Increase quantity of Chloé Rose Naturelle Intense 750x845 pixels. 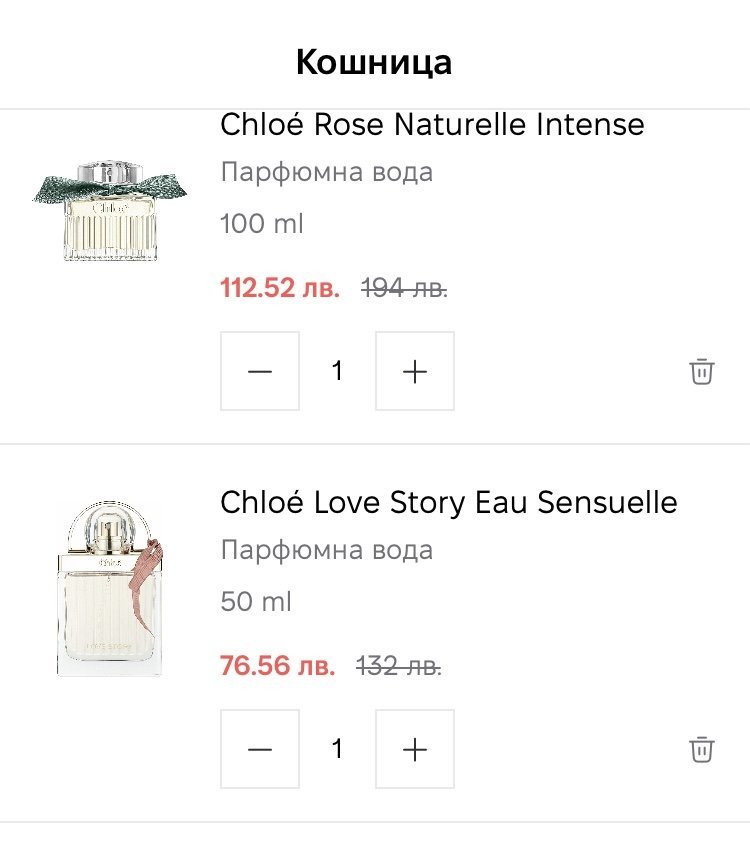[x=414, y=371]
